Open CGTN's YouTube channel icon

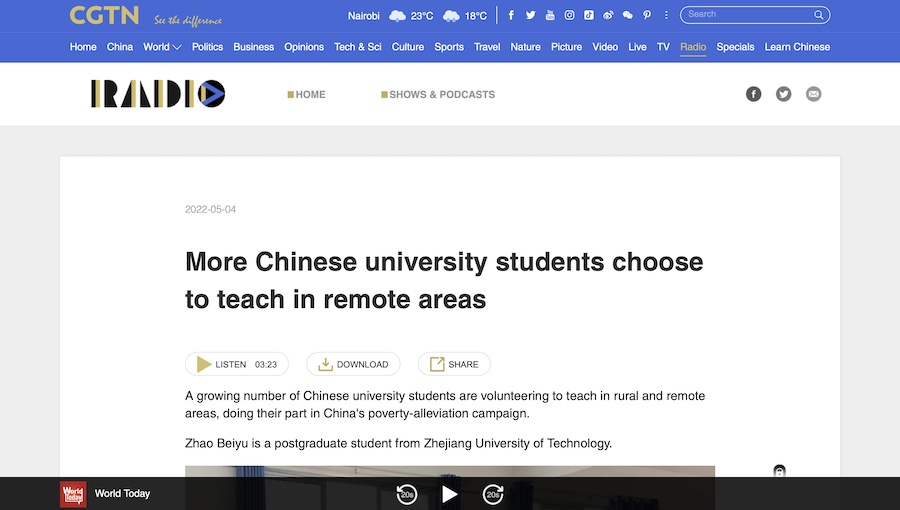[550, 15]
